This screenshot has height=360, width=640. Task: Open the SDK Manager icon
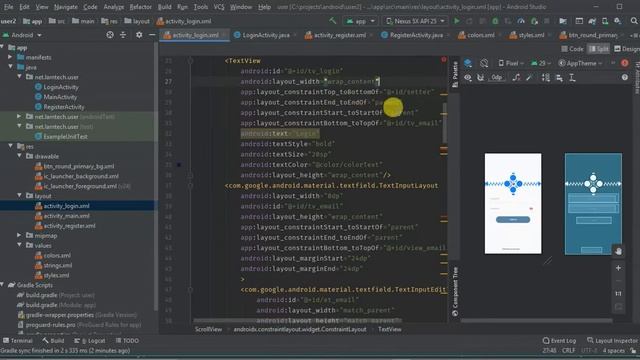click(x=618, y=21)
